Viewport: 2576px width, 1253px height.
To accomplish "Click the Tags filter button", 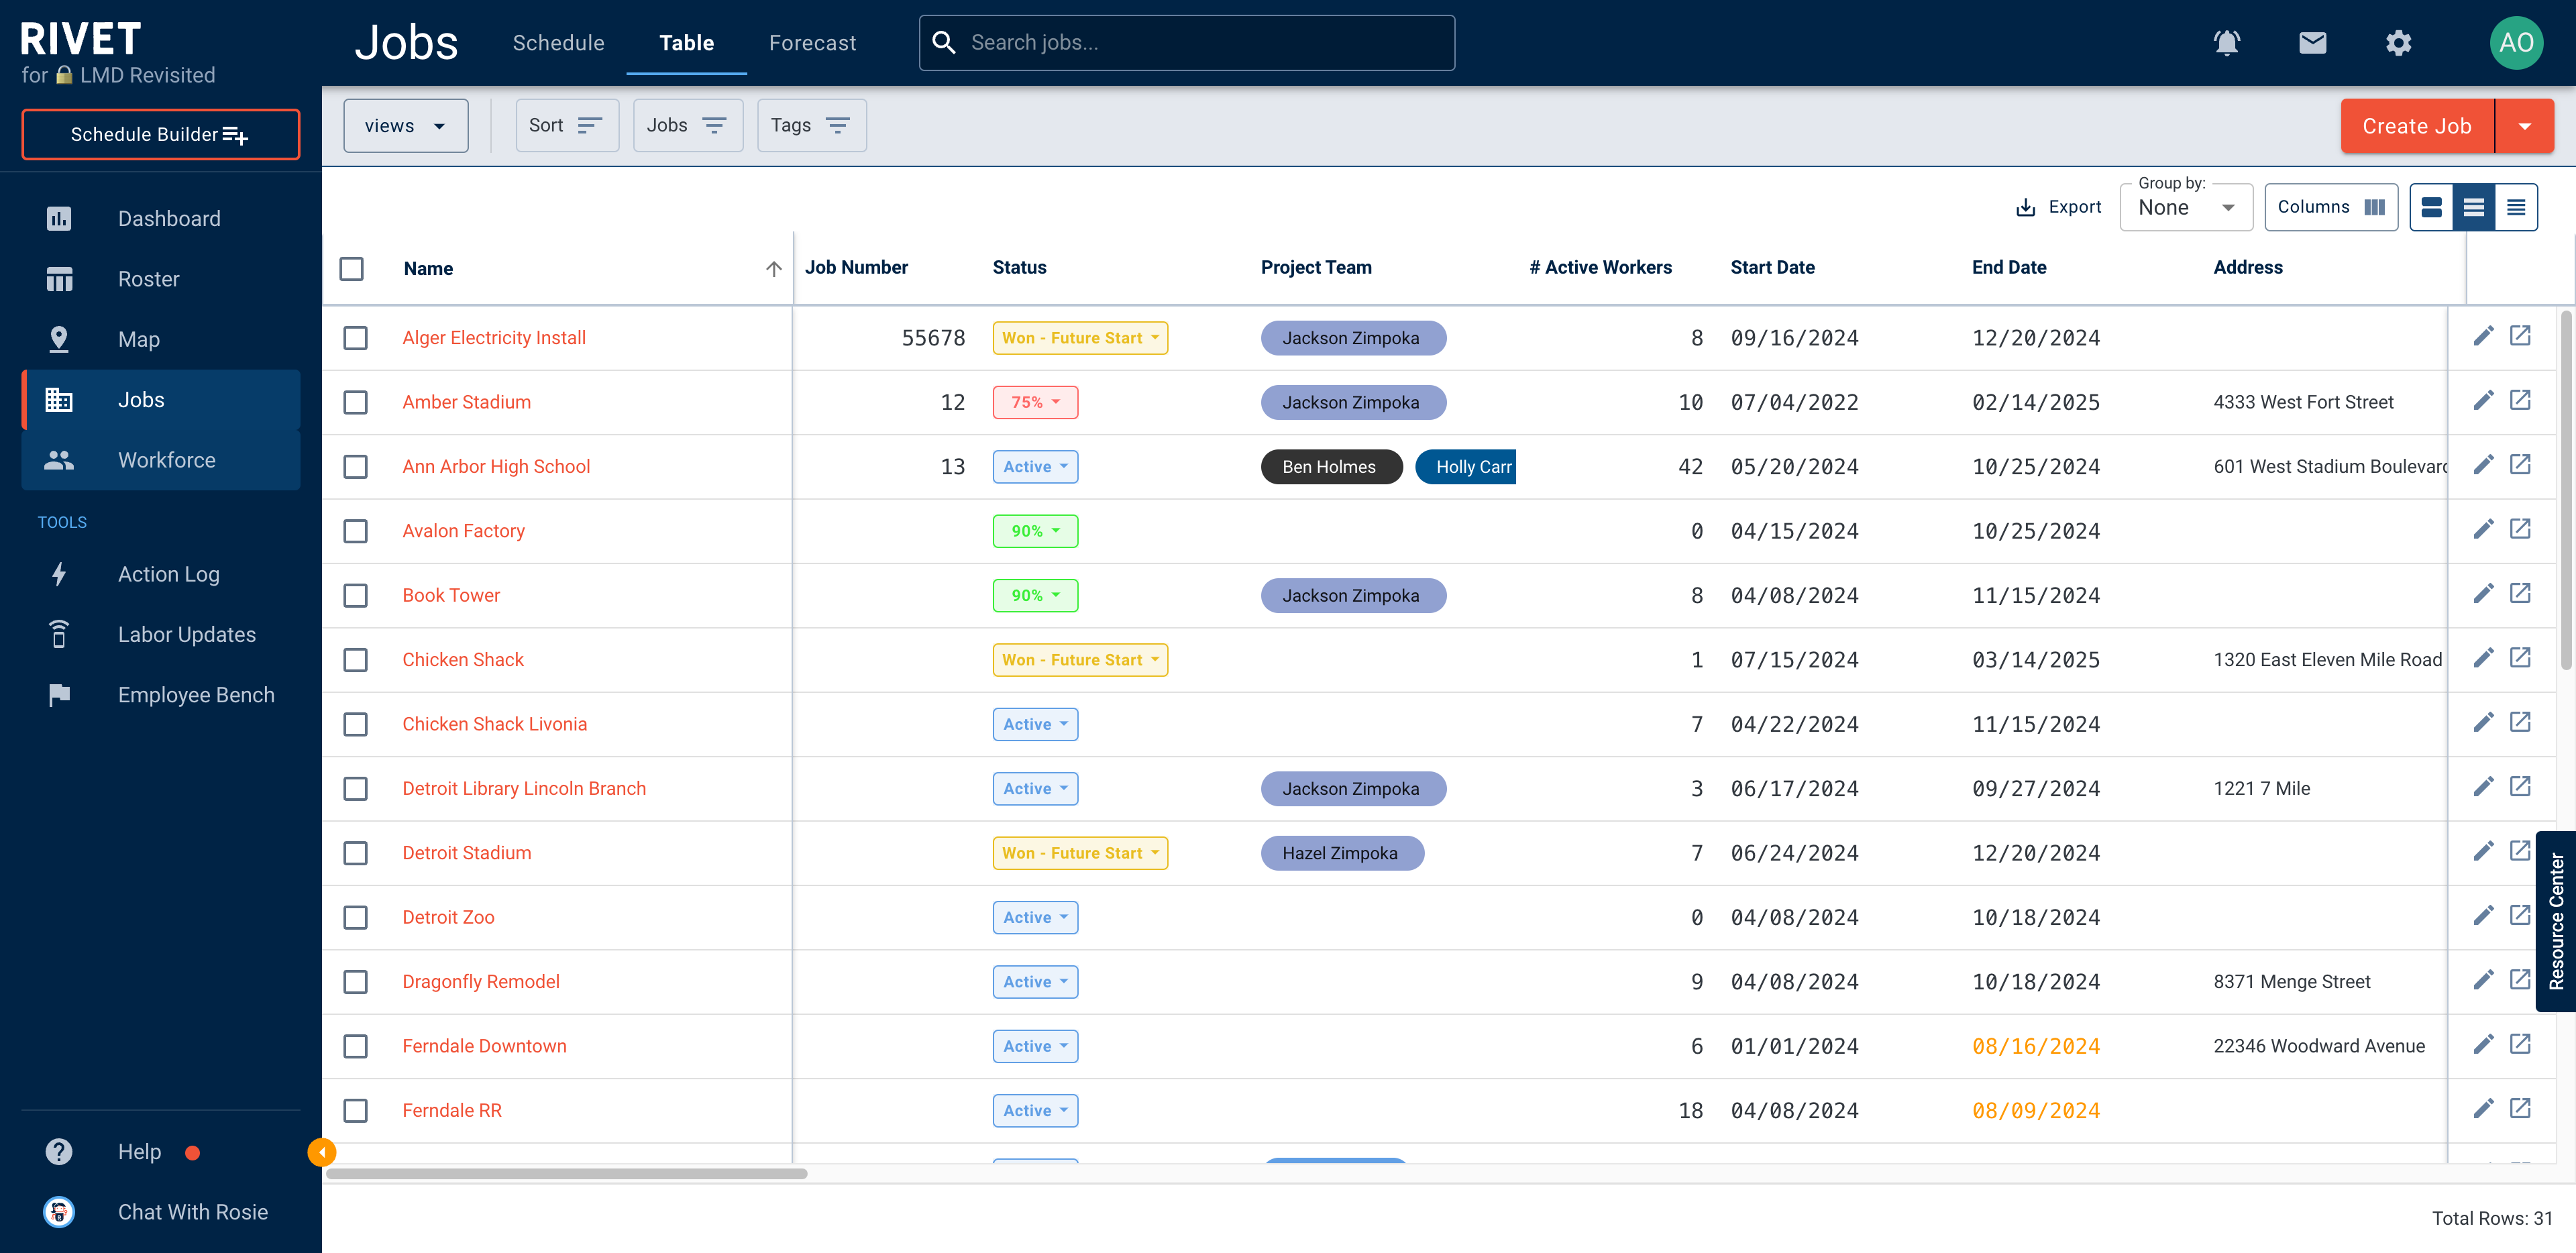I will [811, 125].
